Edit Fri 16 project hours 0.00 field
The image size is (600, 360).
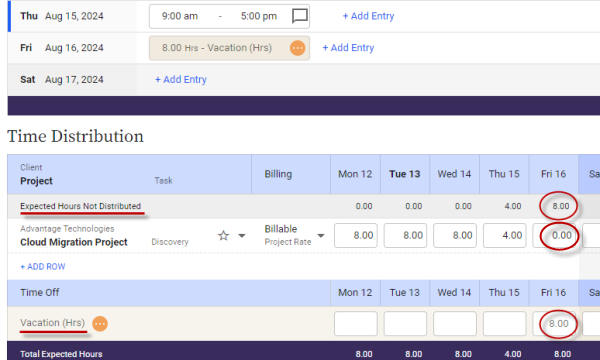pos(554,235)
